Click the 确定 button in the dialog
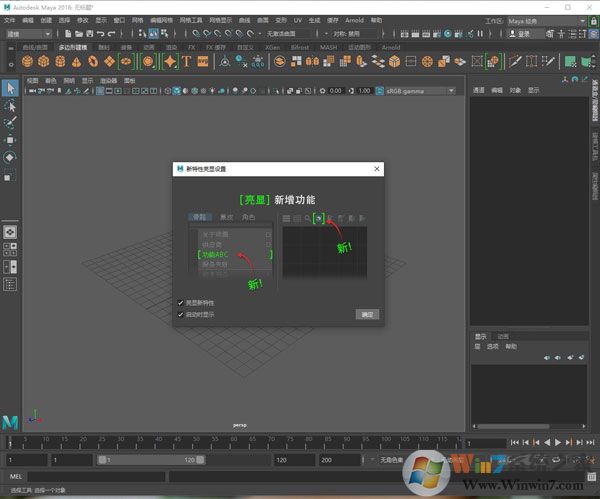 (x=367, y=314)
